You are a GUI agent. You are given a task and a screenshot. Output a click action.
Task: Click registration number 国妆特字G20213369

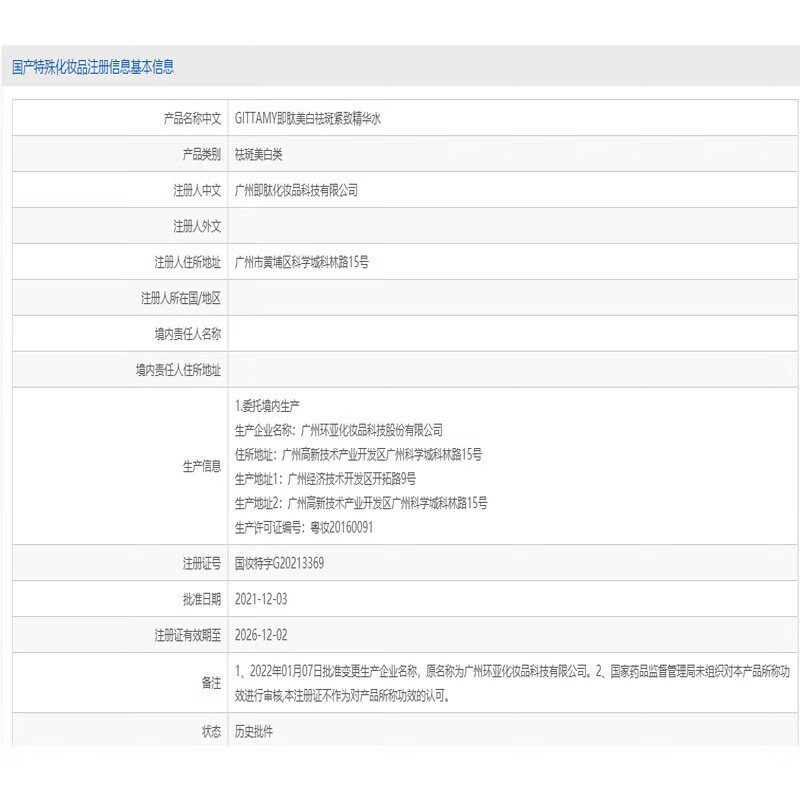(279, 563)
